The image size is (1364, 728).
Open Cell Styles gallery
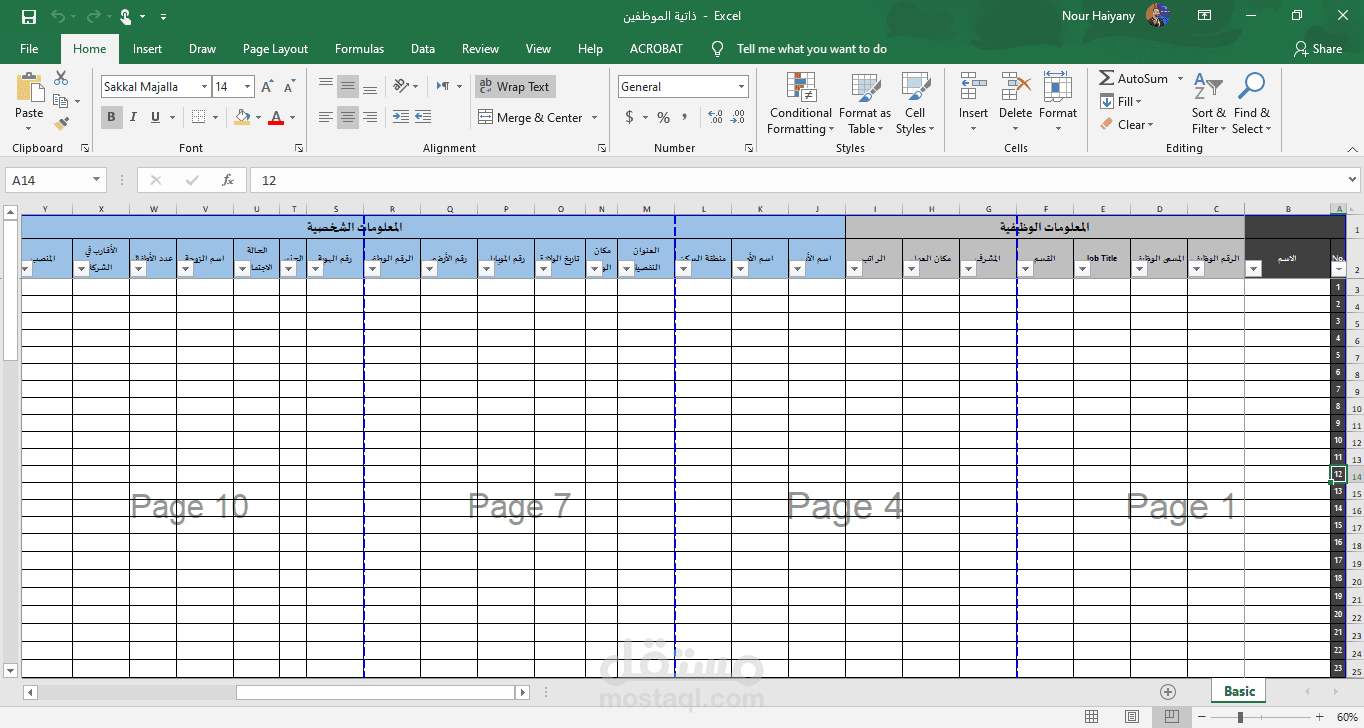tap(915, 103)
